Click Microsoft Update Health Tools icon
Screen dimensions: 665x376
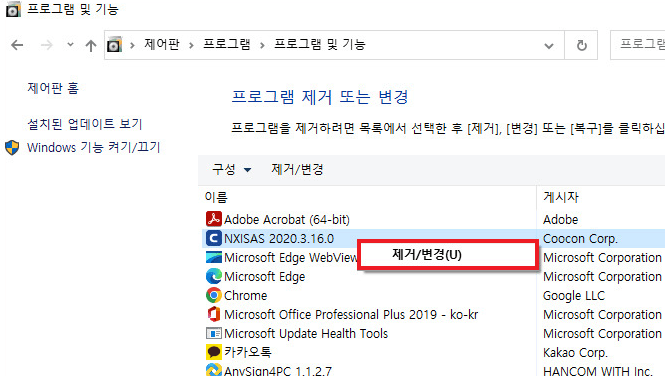[214, 333]
